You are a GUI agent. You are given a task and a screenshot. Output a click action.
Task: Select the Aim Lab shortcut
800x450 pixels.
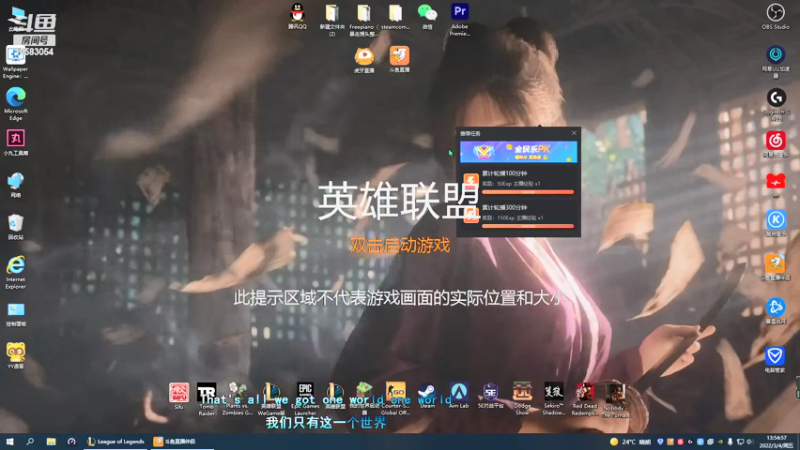click(x=459, y=396)
